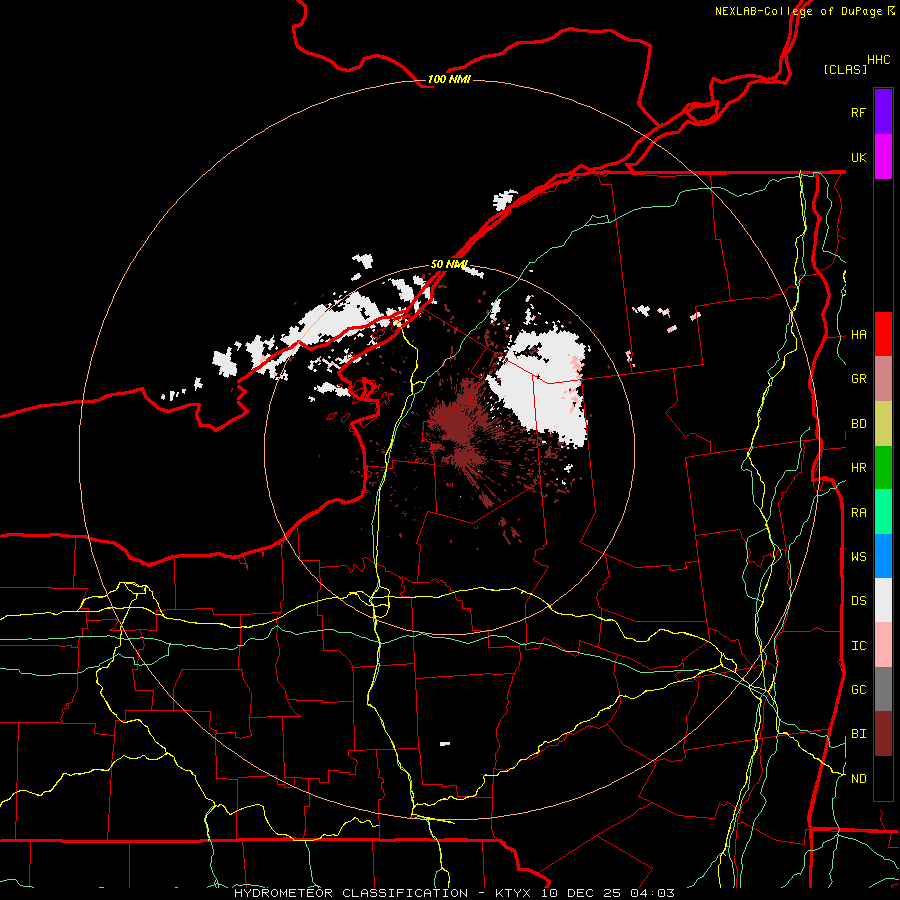Click the UK magenta legend swatch
Viewport: 900px width, 900px height.
(883, 157)
